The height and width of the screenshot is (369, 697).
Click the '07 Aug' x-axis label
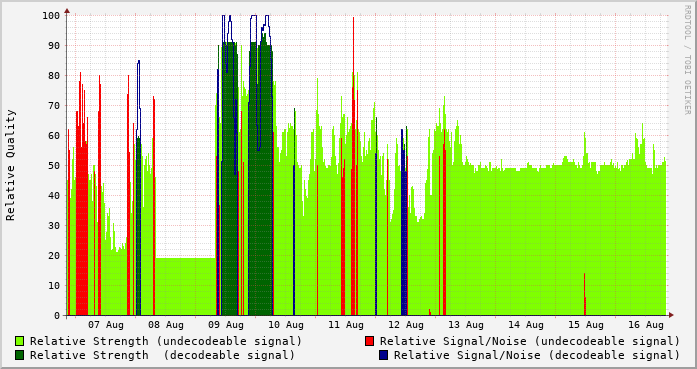pyautogui.click(x=106, y=325)
